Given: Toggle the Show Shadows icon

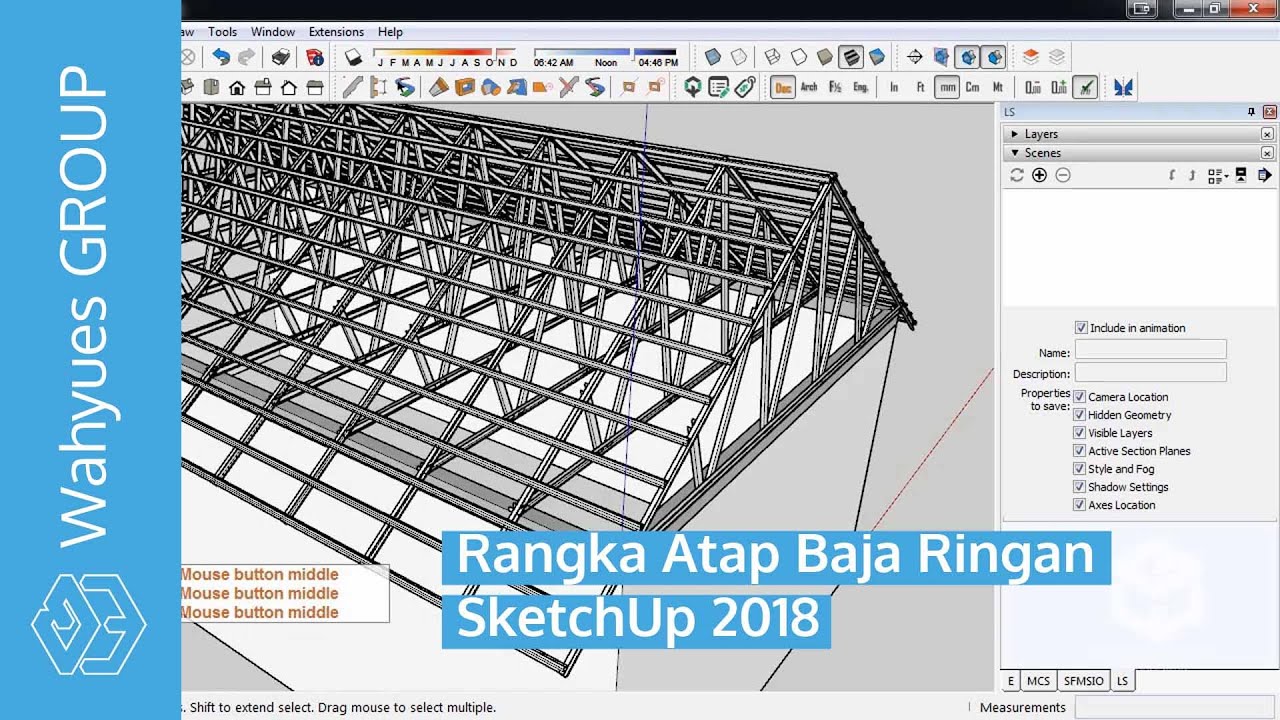Looking at the screenshot, I should (x=353, y=58).
